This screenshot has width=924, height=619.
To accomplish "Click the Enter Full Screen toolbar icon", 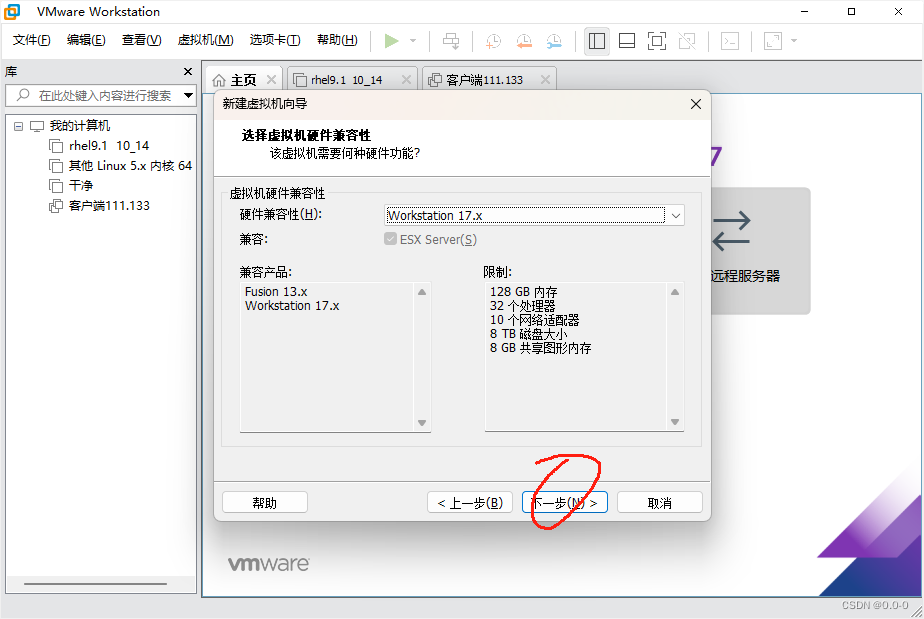I will 657,41.
